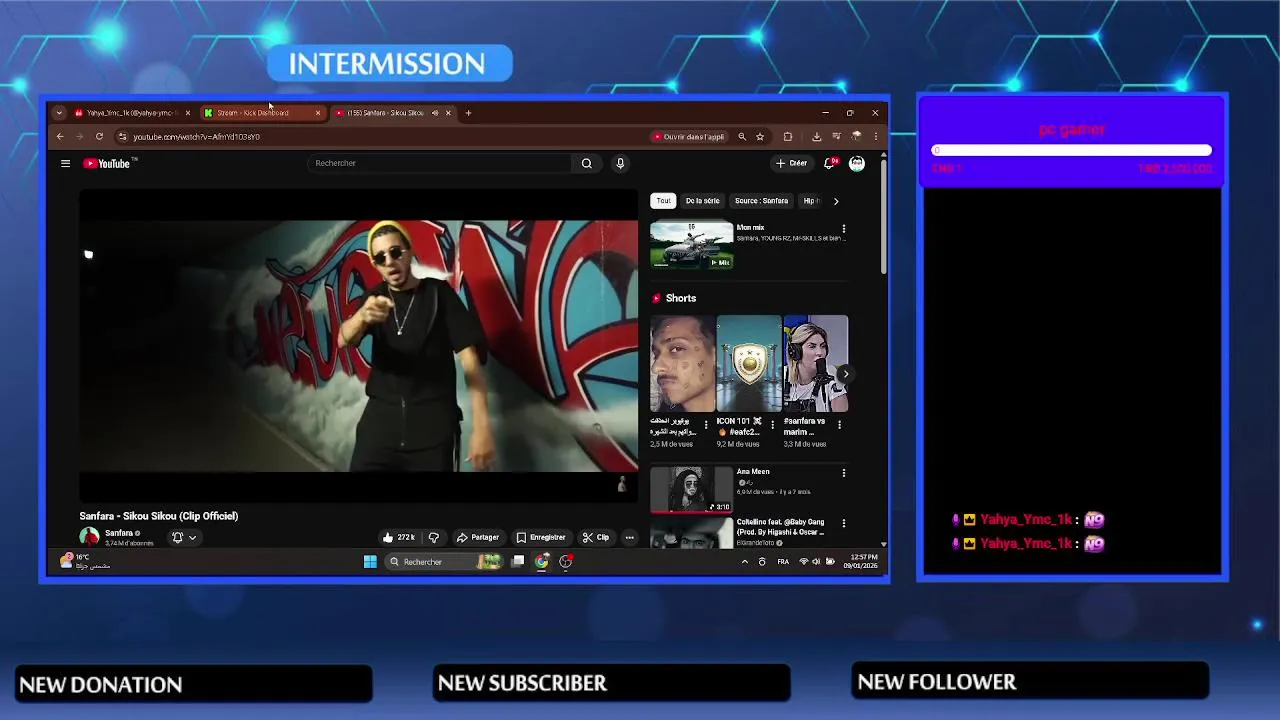Open the YouTube account avatar menu
The image size is (1280, 720).
pos(857,163)
